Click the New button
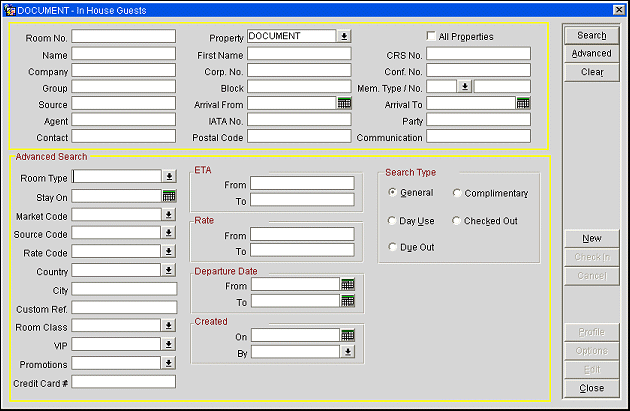This screenshot has width=630, height=411. pyautogui.click(x=591, y=238)
